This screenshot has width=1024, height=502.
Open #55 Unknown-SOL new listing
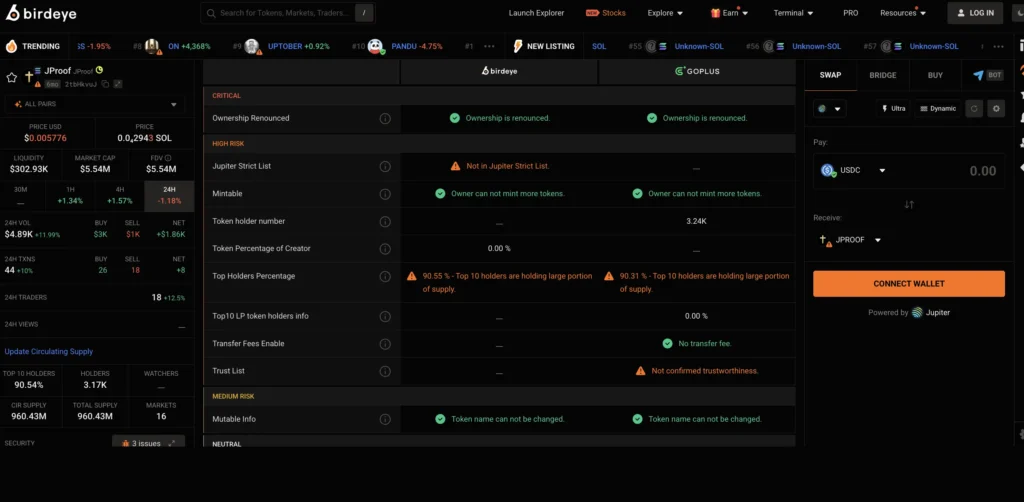[699, 46]
